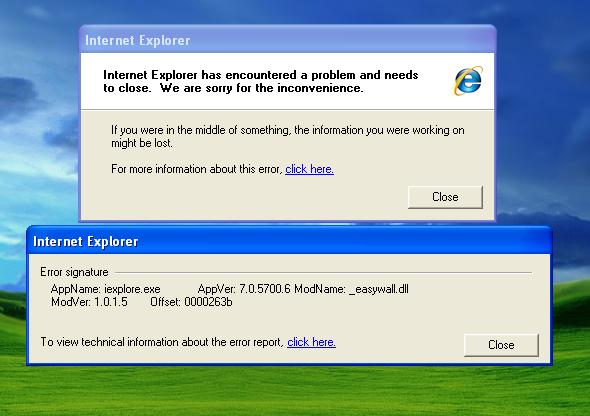590x416 pixels.
Task: Click the active lower Internet Explorer title bar
Action: [x=289, y=241]
